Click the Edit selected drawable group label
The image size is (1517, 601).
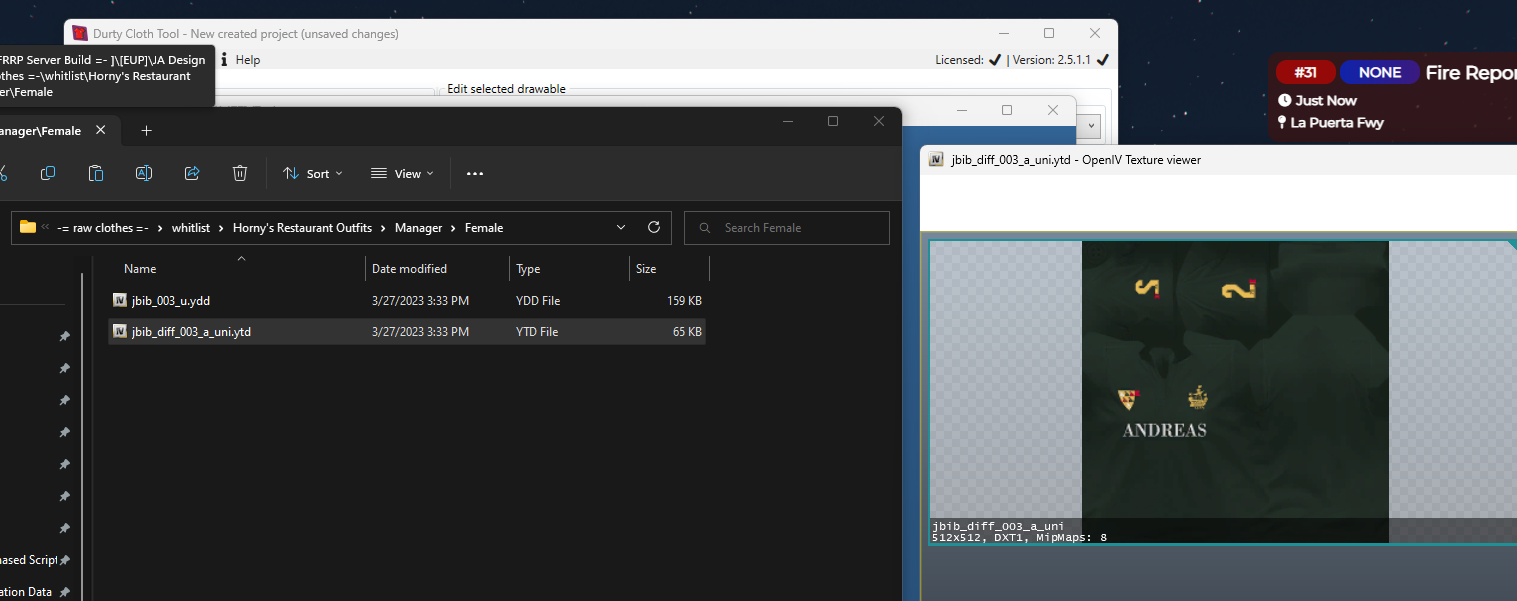click(x=506, y=89)
